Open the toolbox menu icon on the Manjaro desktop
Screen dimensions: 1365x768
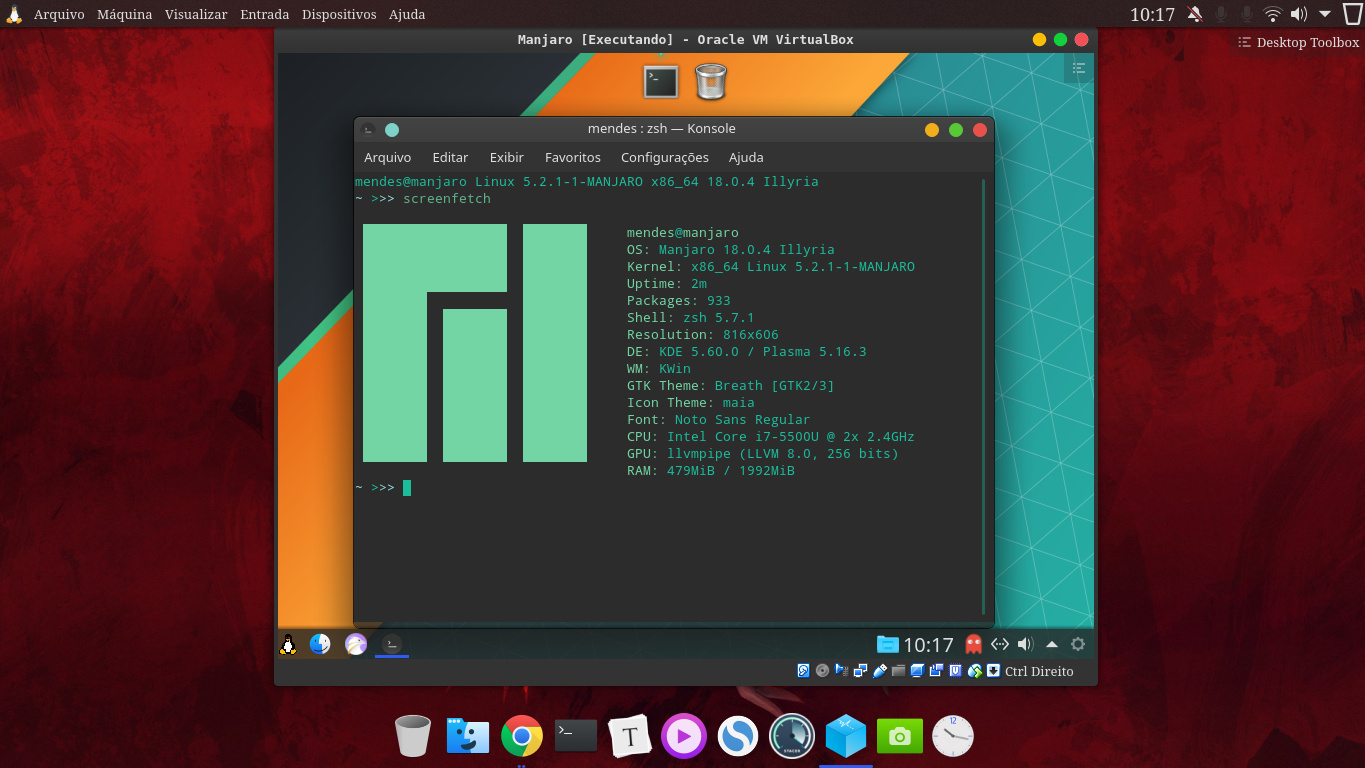click(x=1079, y=67)
